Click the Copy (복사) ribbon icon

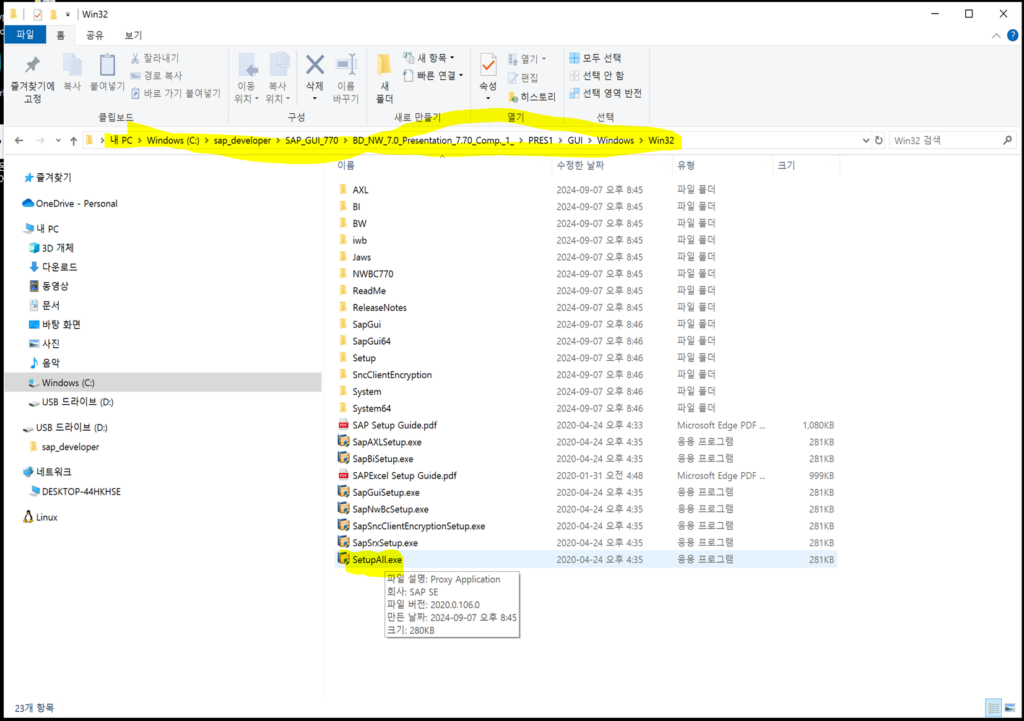[72, 65]
